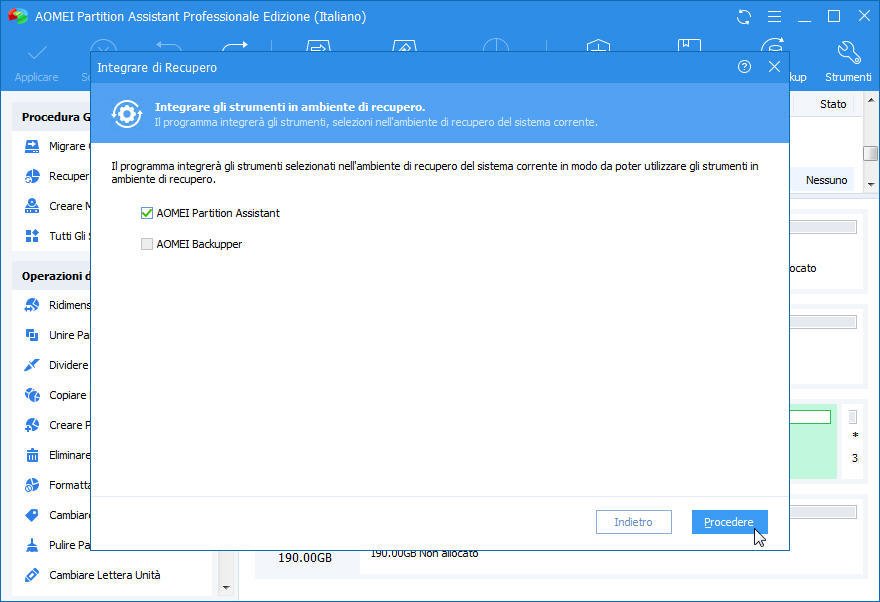This screenshot has height=602, width=880.
Task: Click the 190.00GB disk label
Action: click(305, 558)
